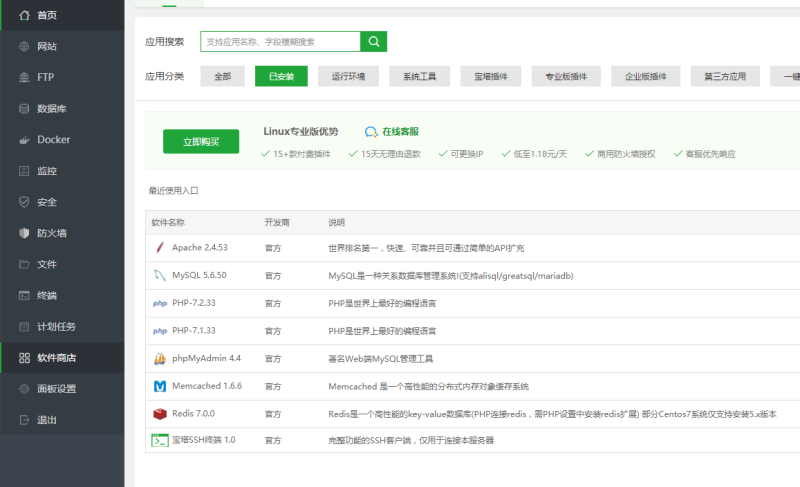
Task: Click the 说明 column header
Action: (336, 222)
